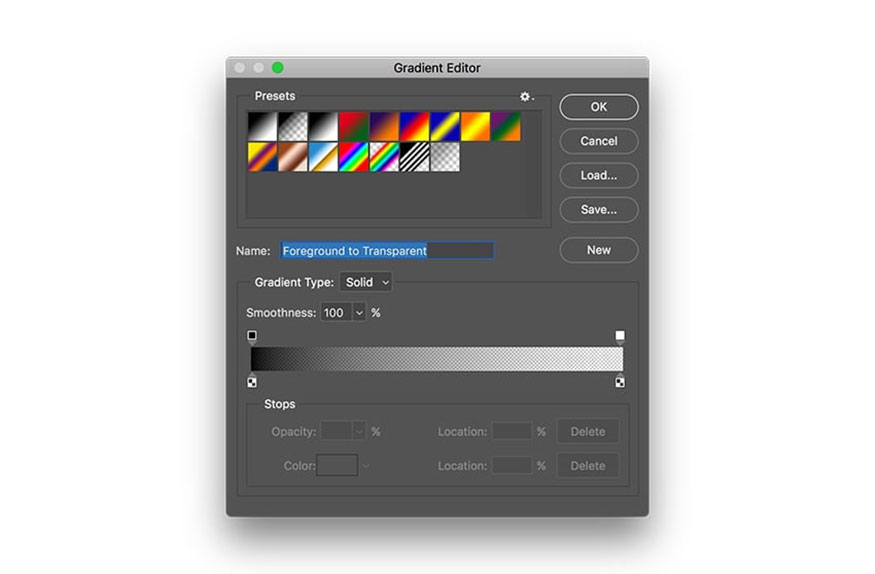
Task: Select the Foreground to Transparent checkered preset
Action: pos(293,126)
